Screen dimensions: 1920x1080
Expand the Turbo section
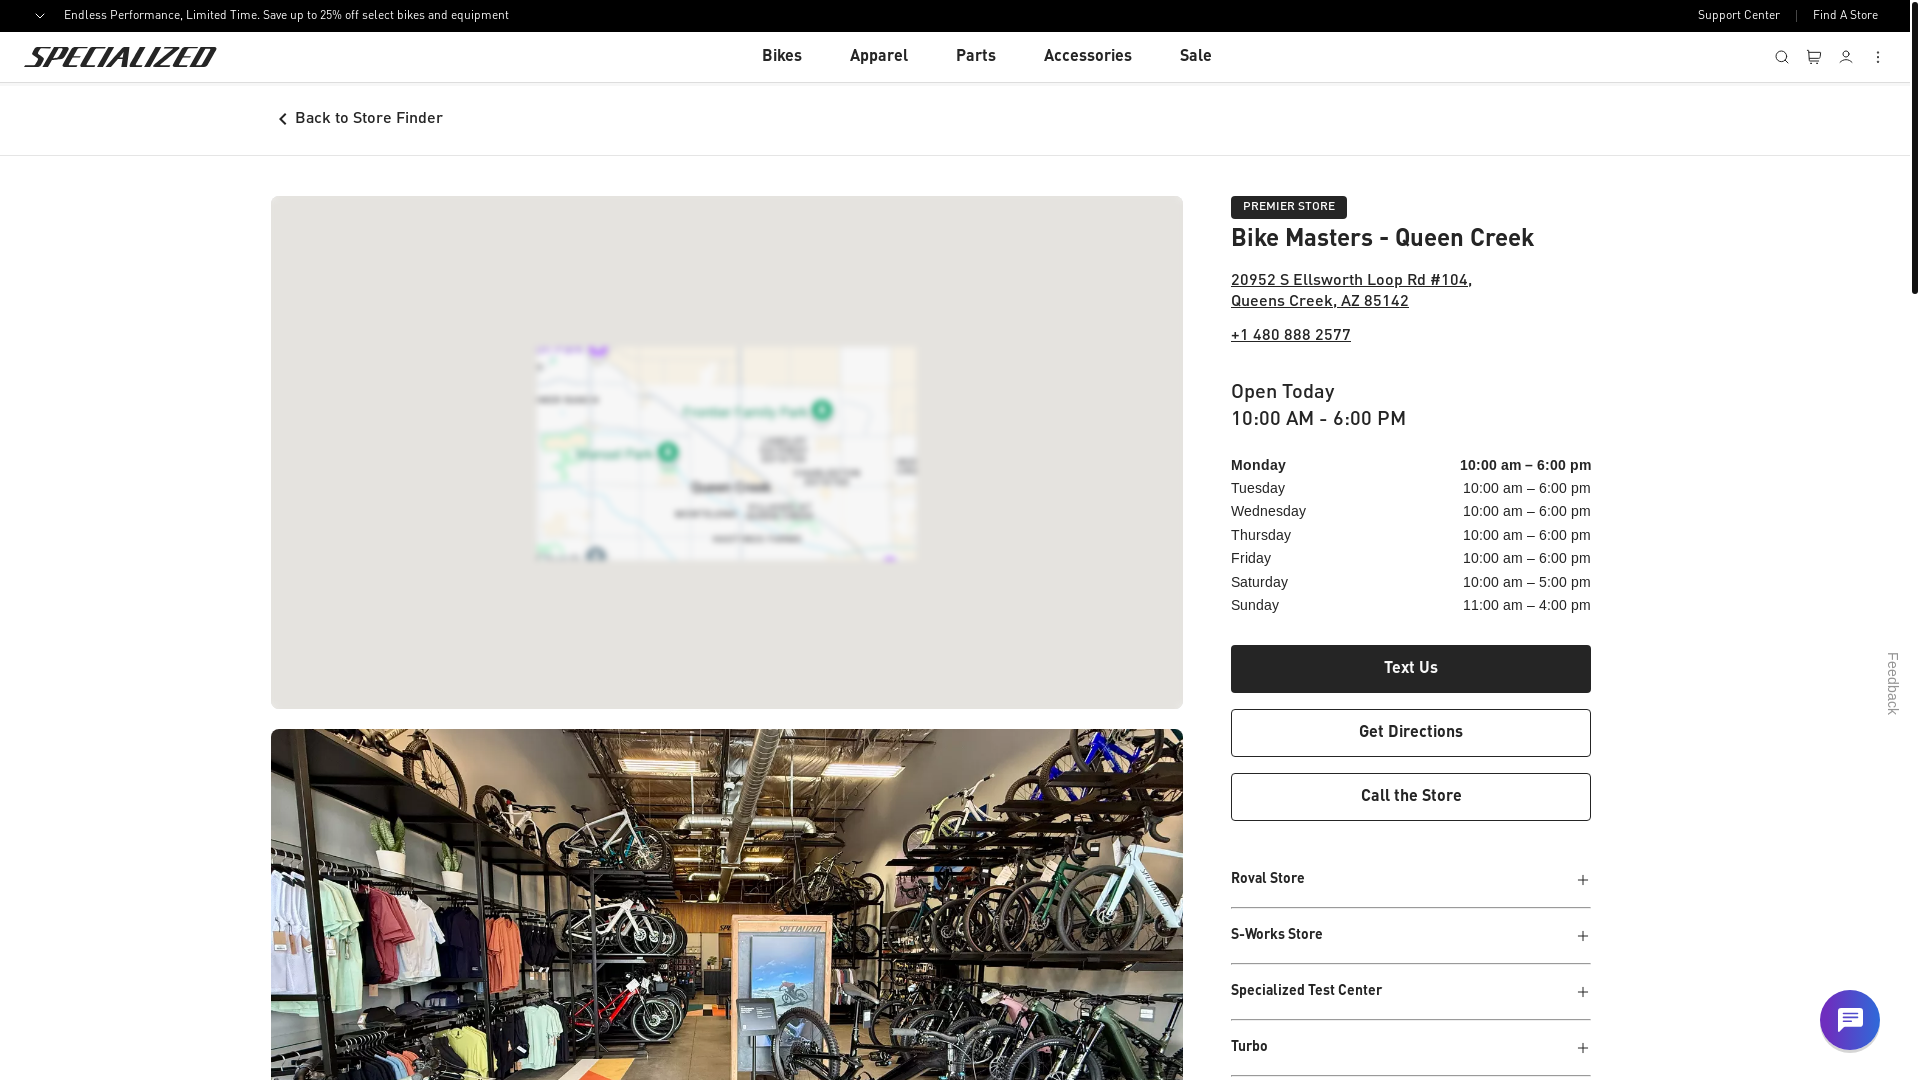click(1410, 1047)
